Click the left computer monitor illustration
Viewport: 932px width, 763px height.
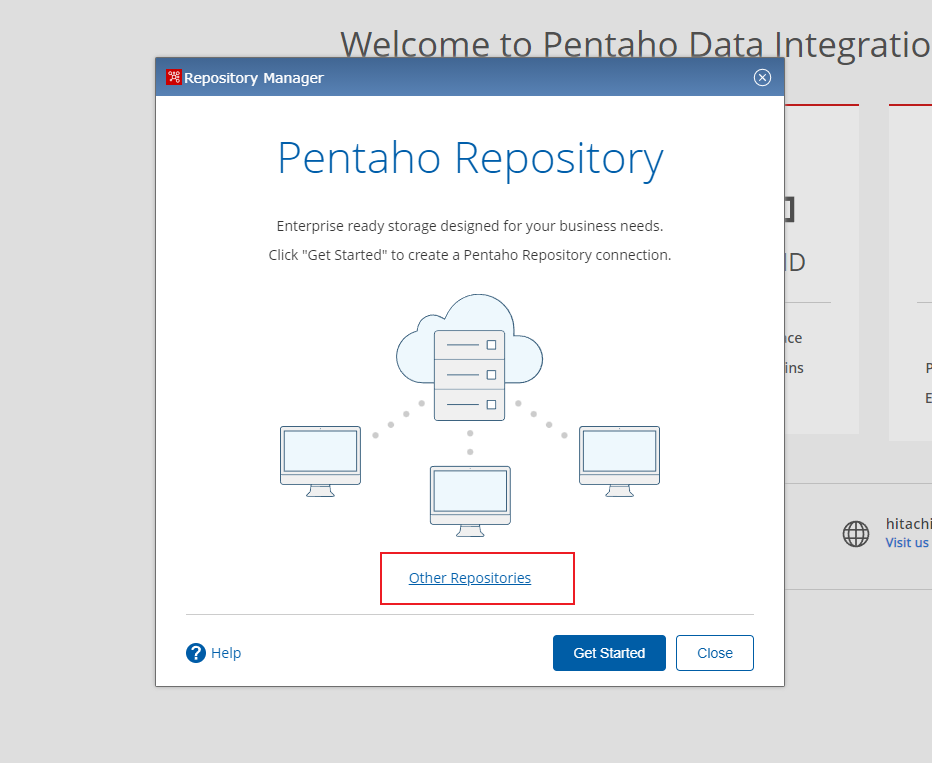(320, 461)
